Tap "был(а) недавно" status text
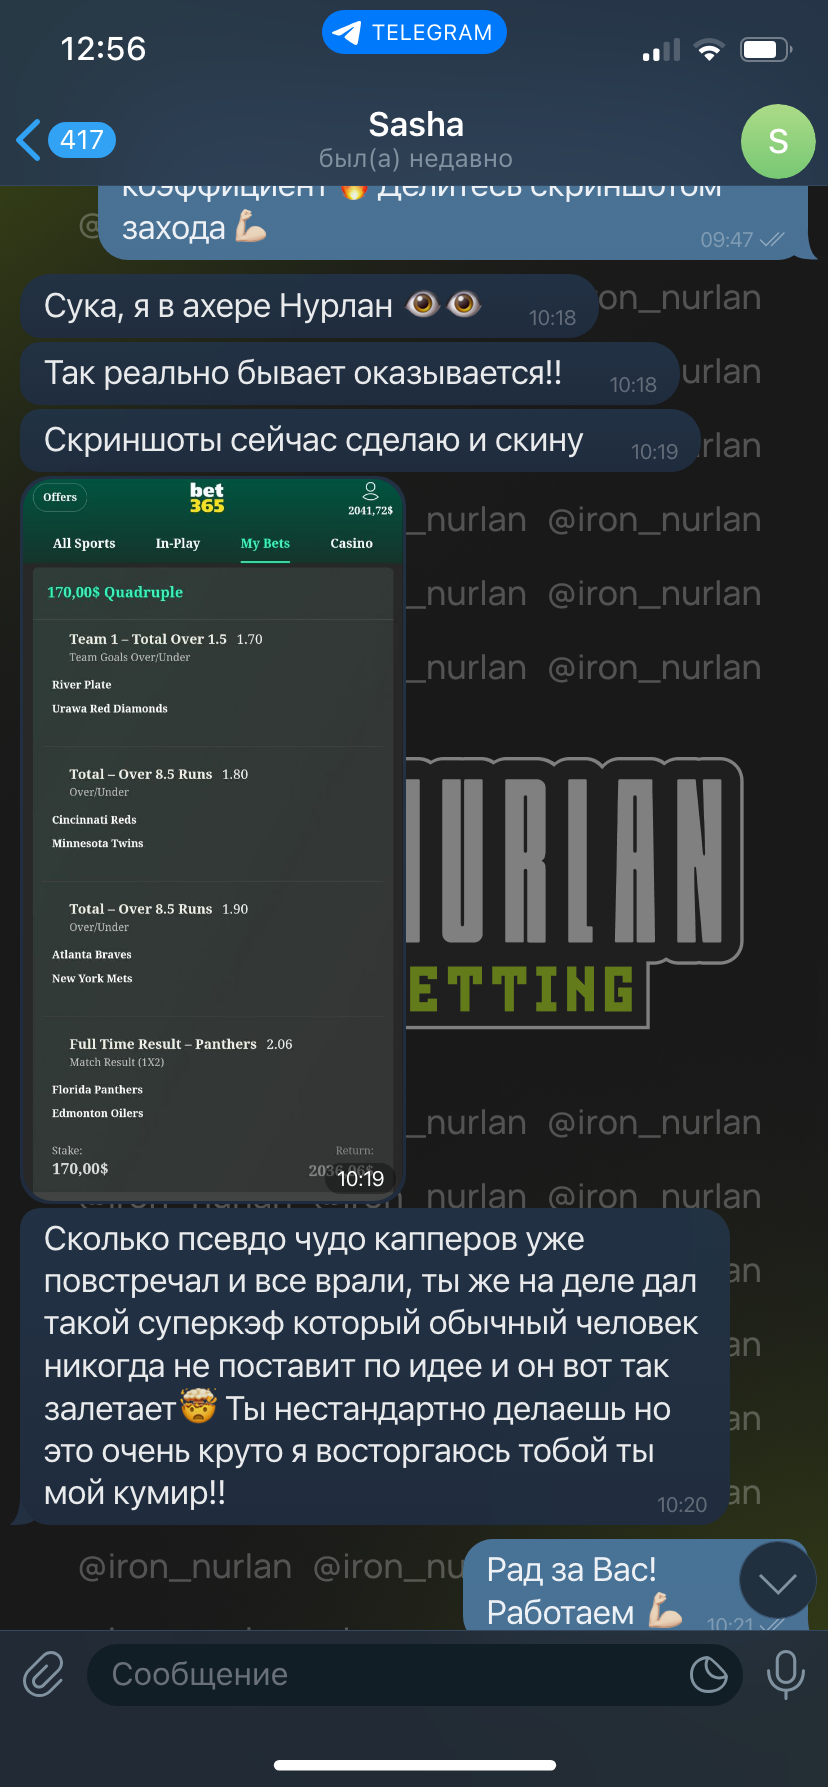The image size is (828, 1787). point(416,159)
